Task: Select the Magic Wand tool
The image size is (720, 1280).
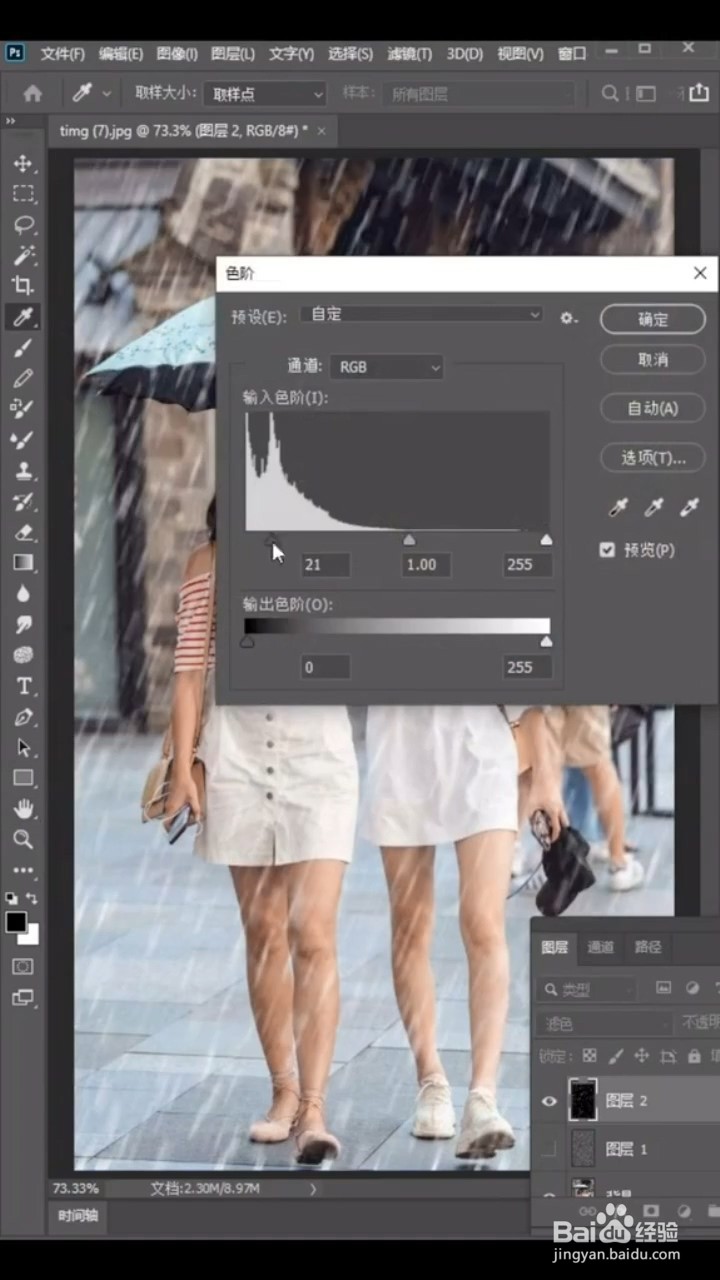Action: tap(23, 255)
